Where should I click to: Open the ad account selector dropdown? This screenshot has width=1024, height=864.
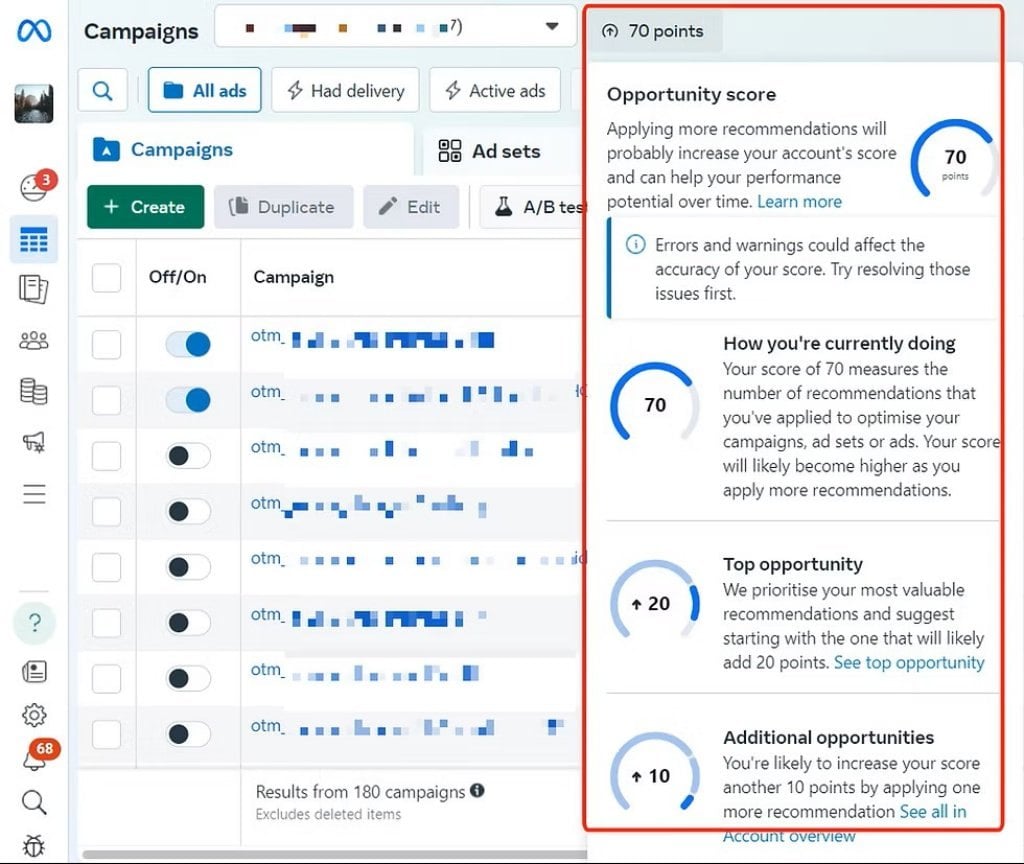coord(395,26)
